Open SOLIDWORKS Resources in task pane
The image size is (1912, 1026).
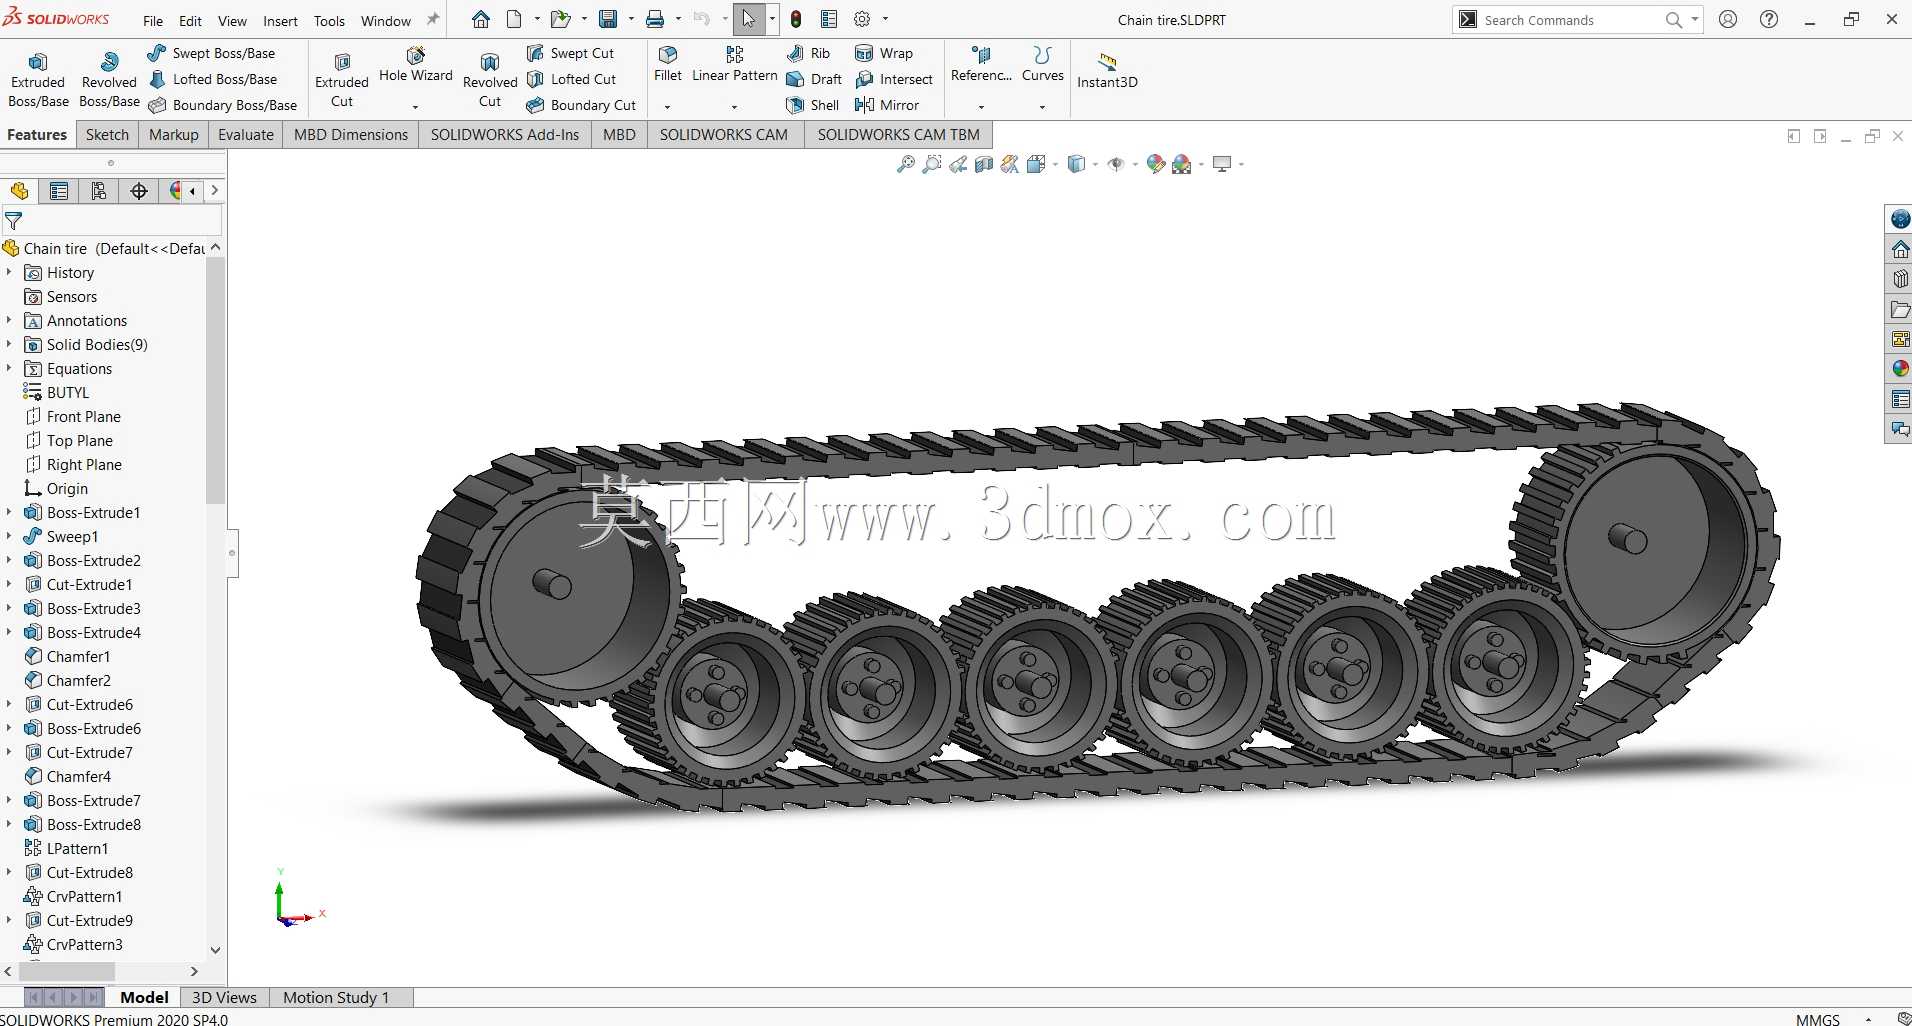1900,249
